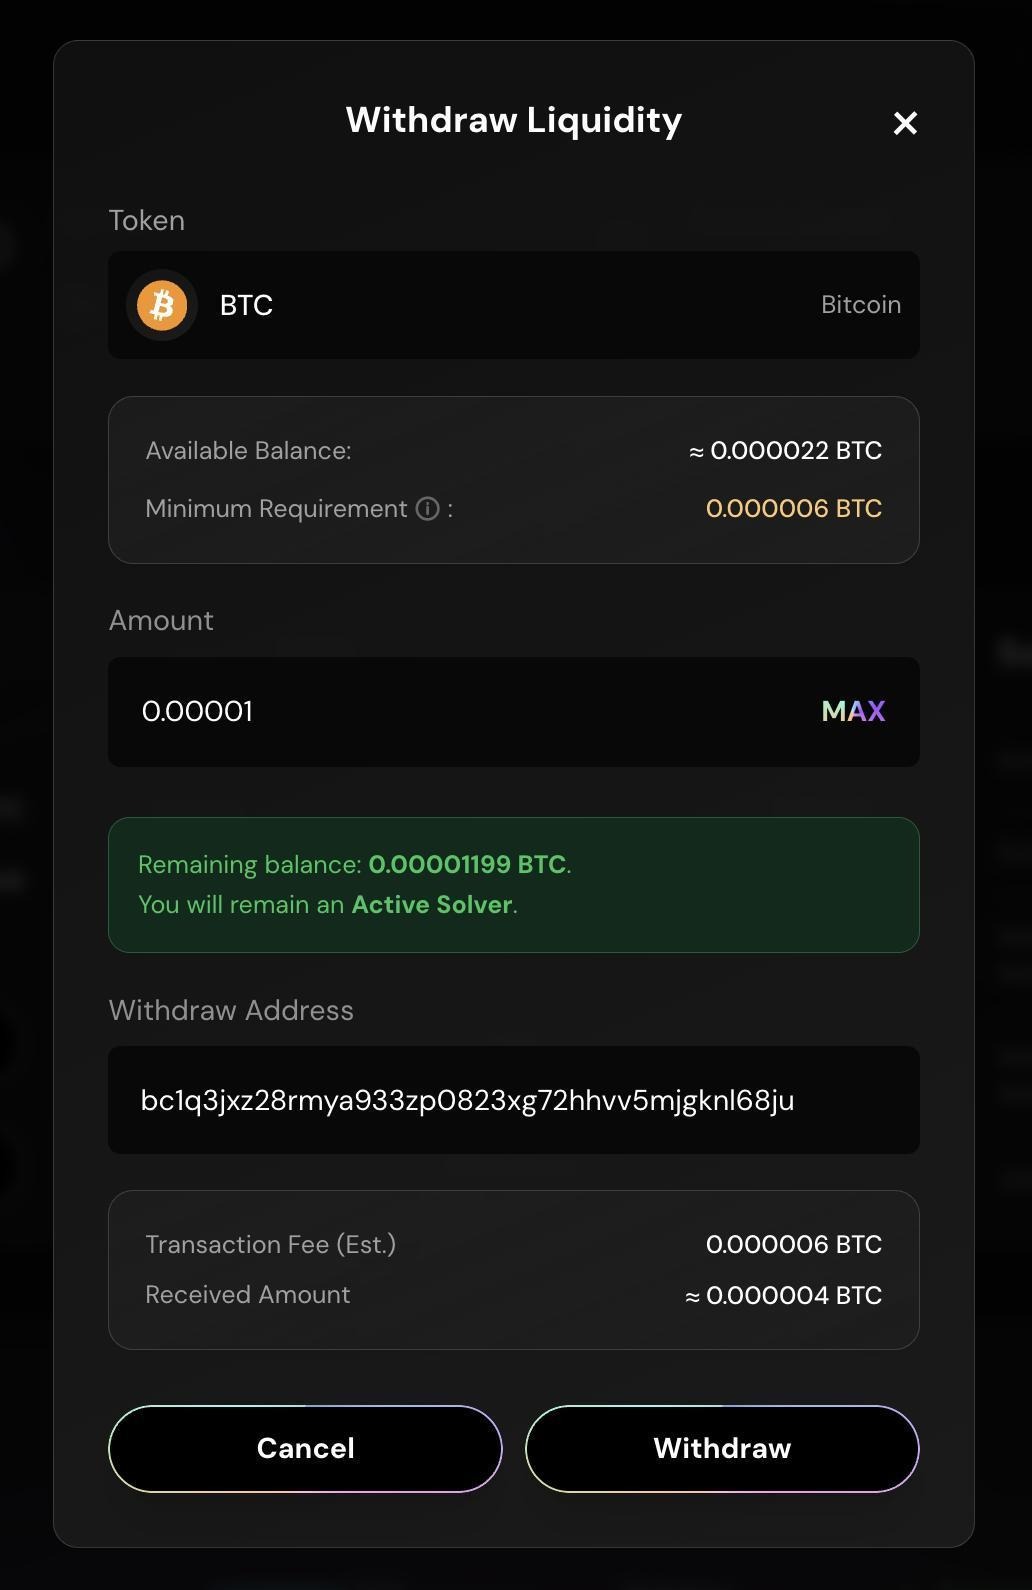Close the Withdraw Liquidity dialog
This screenshot has width=1032, height=1590.
[x=905, y=123]
